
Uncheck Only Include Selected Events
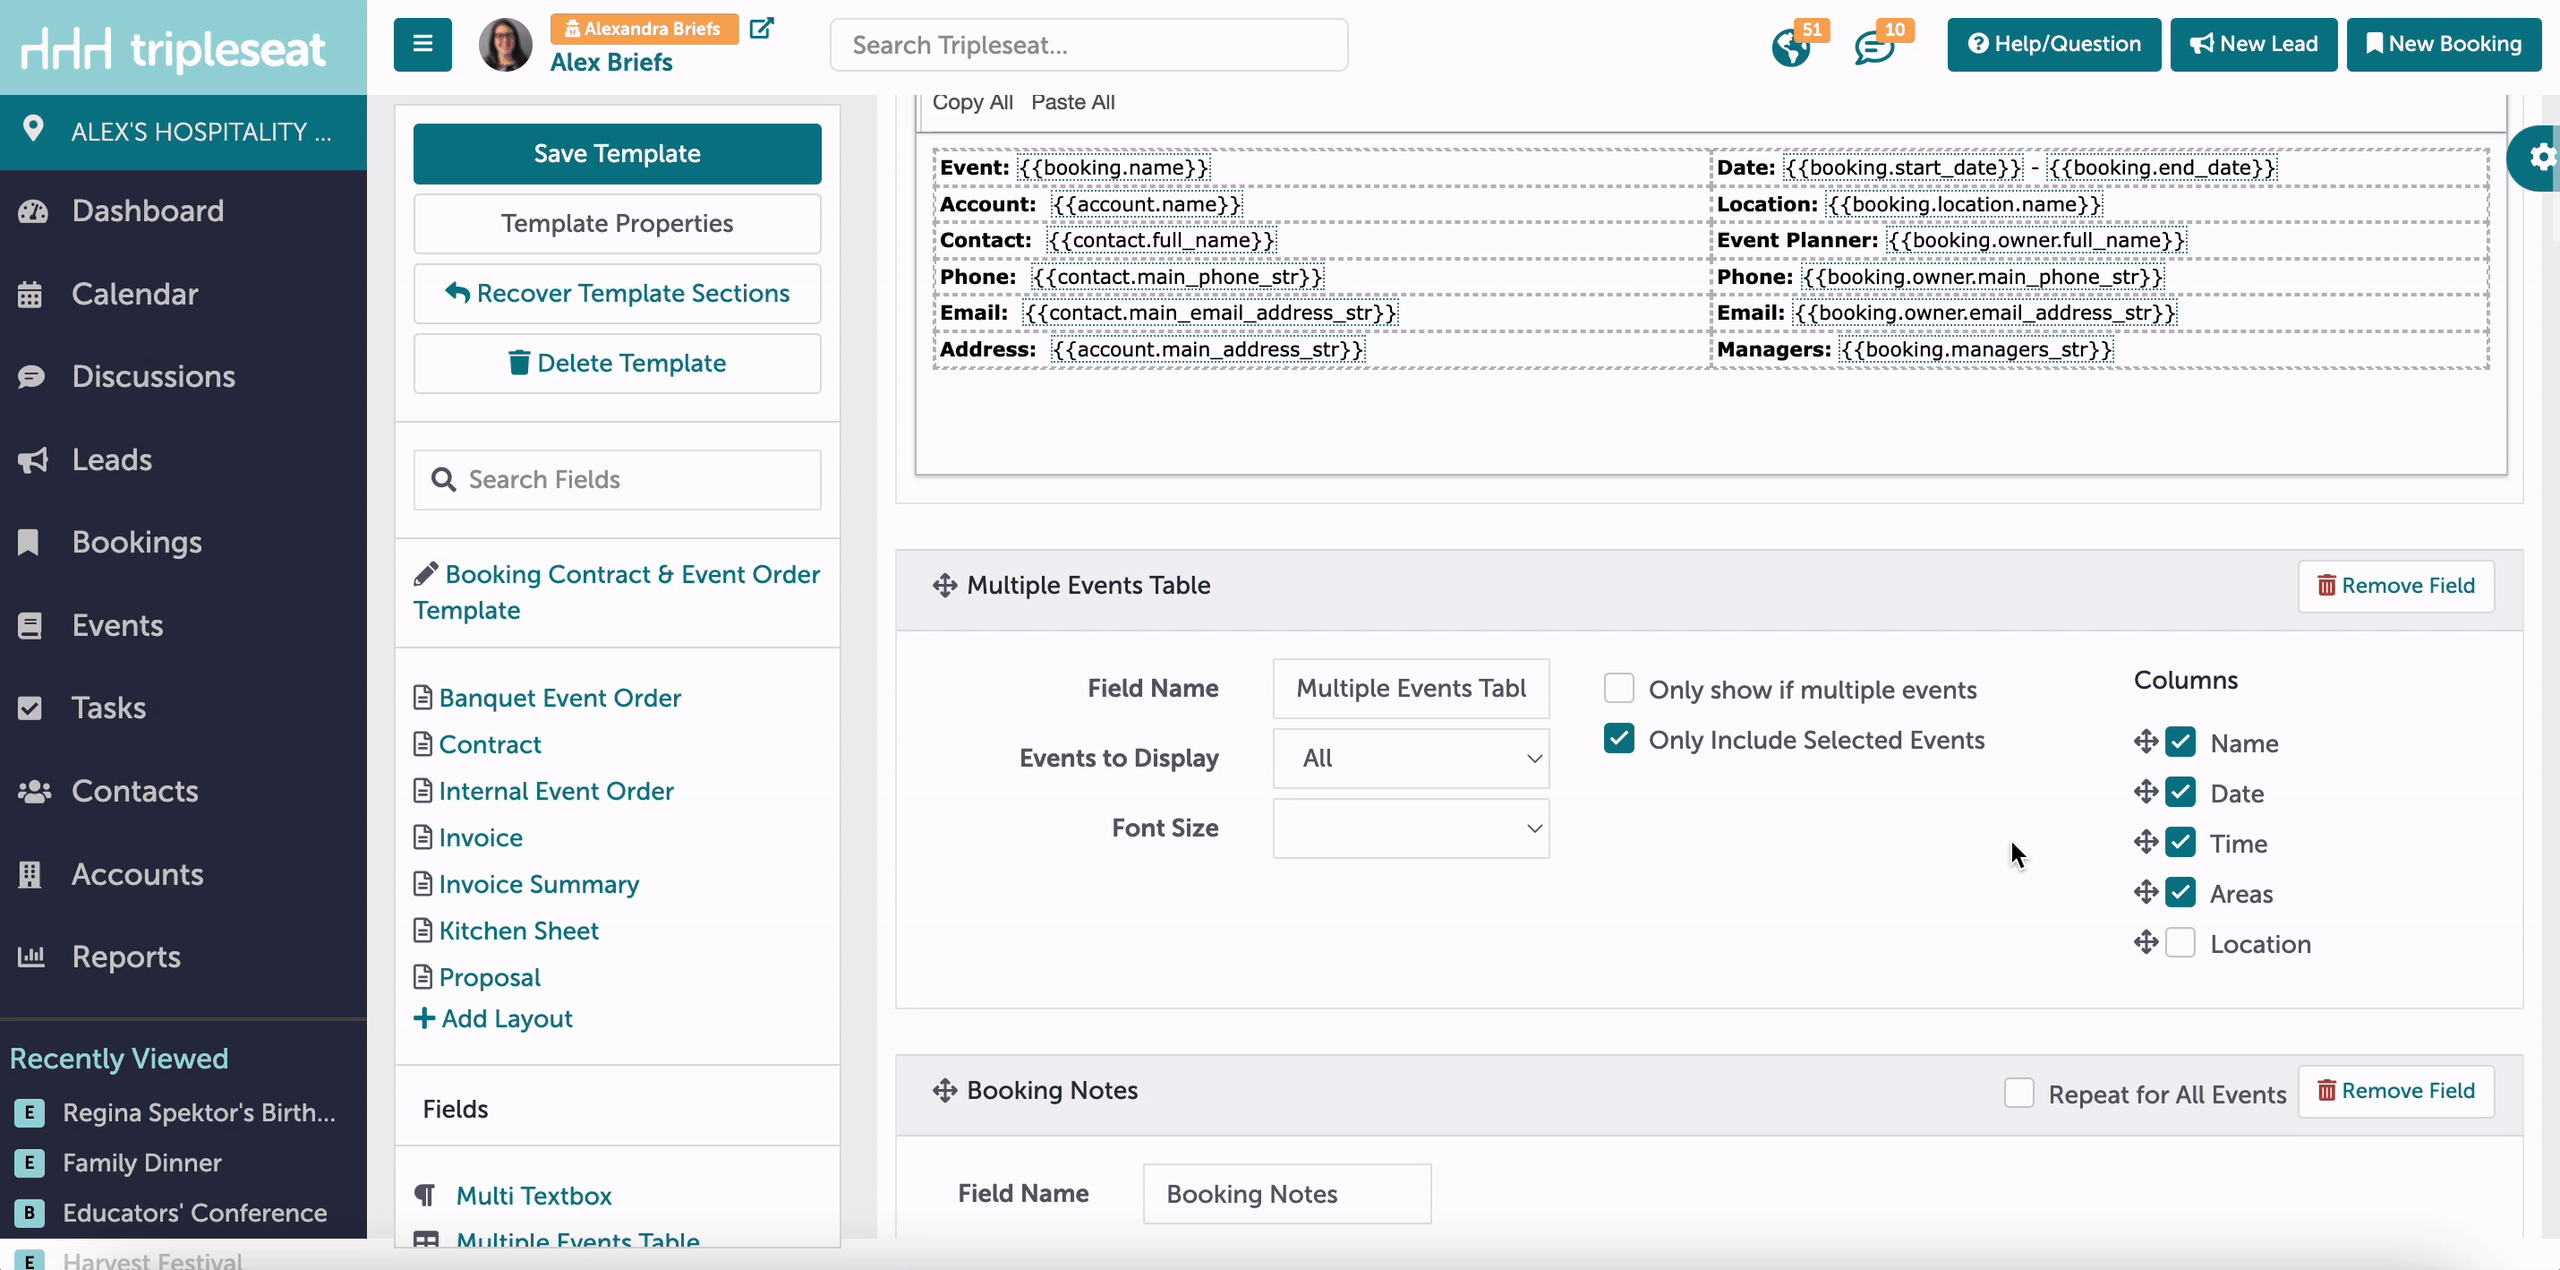pos(1619,738)
